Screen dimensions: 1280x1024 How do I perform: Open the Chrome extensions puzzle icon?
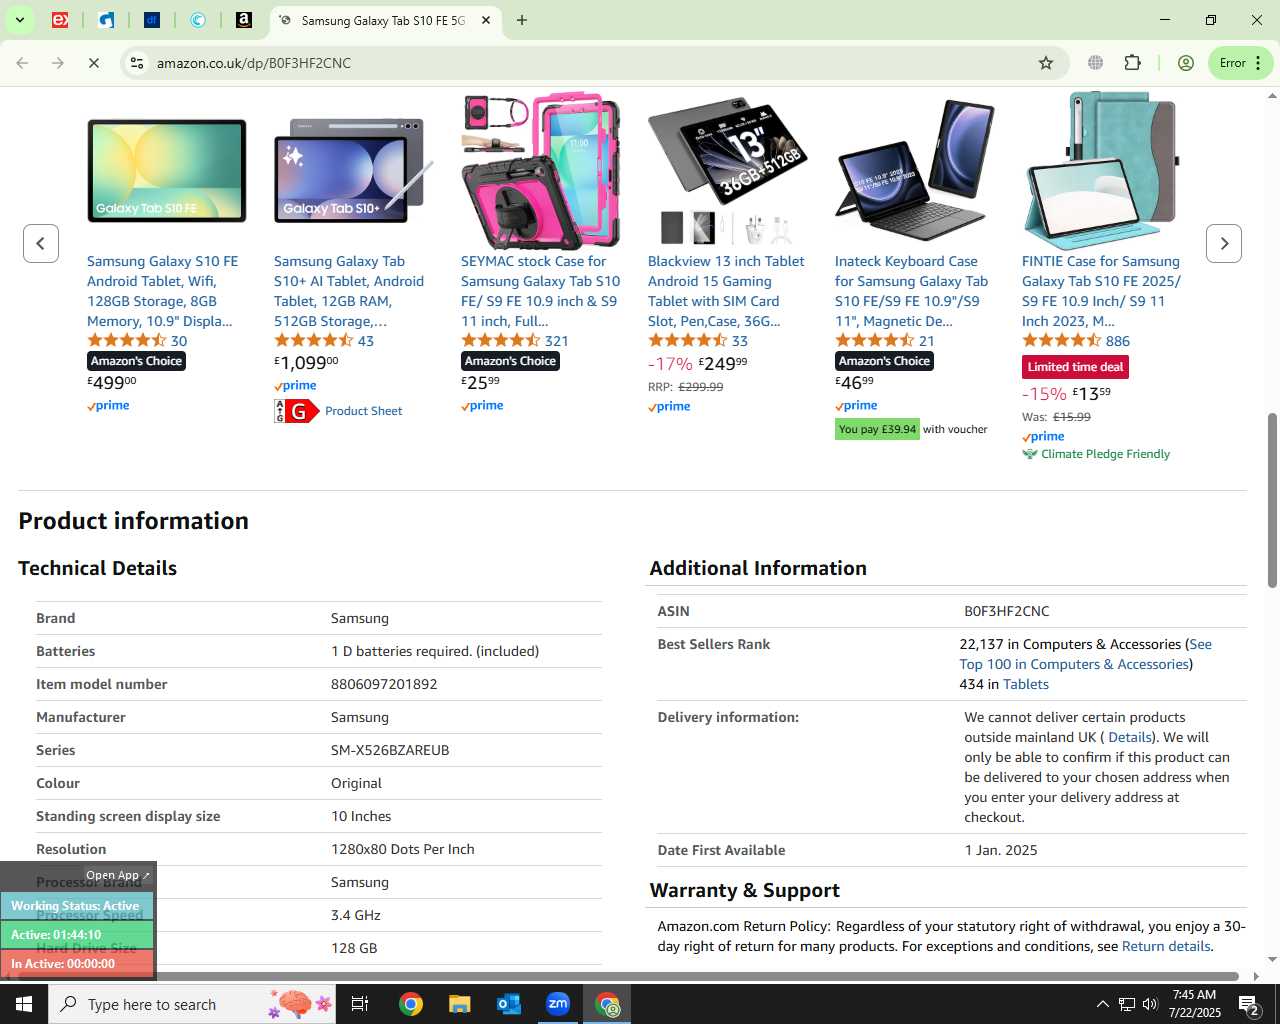[1132, 63]
